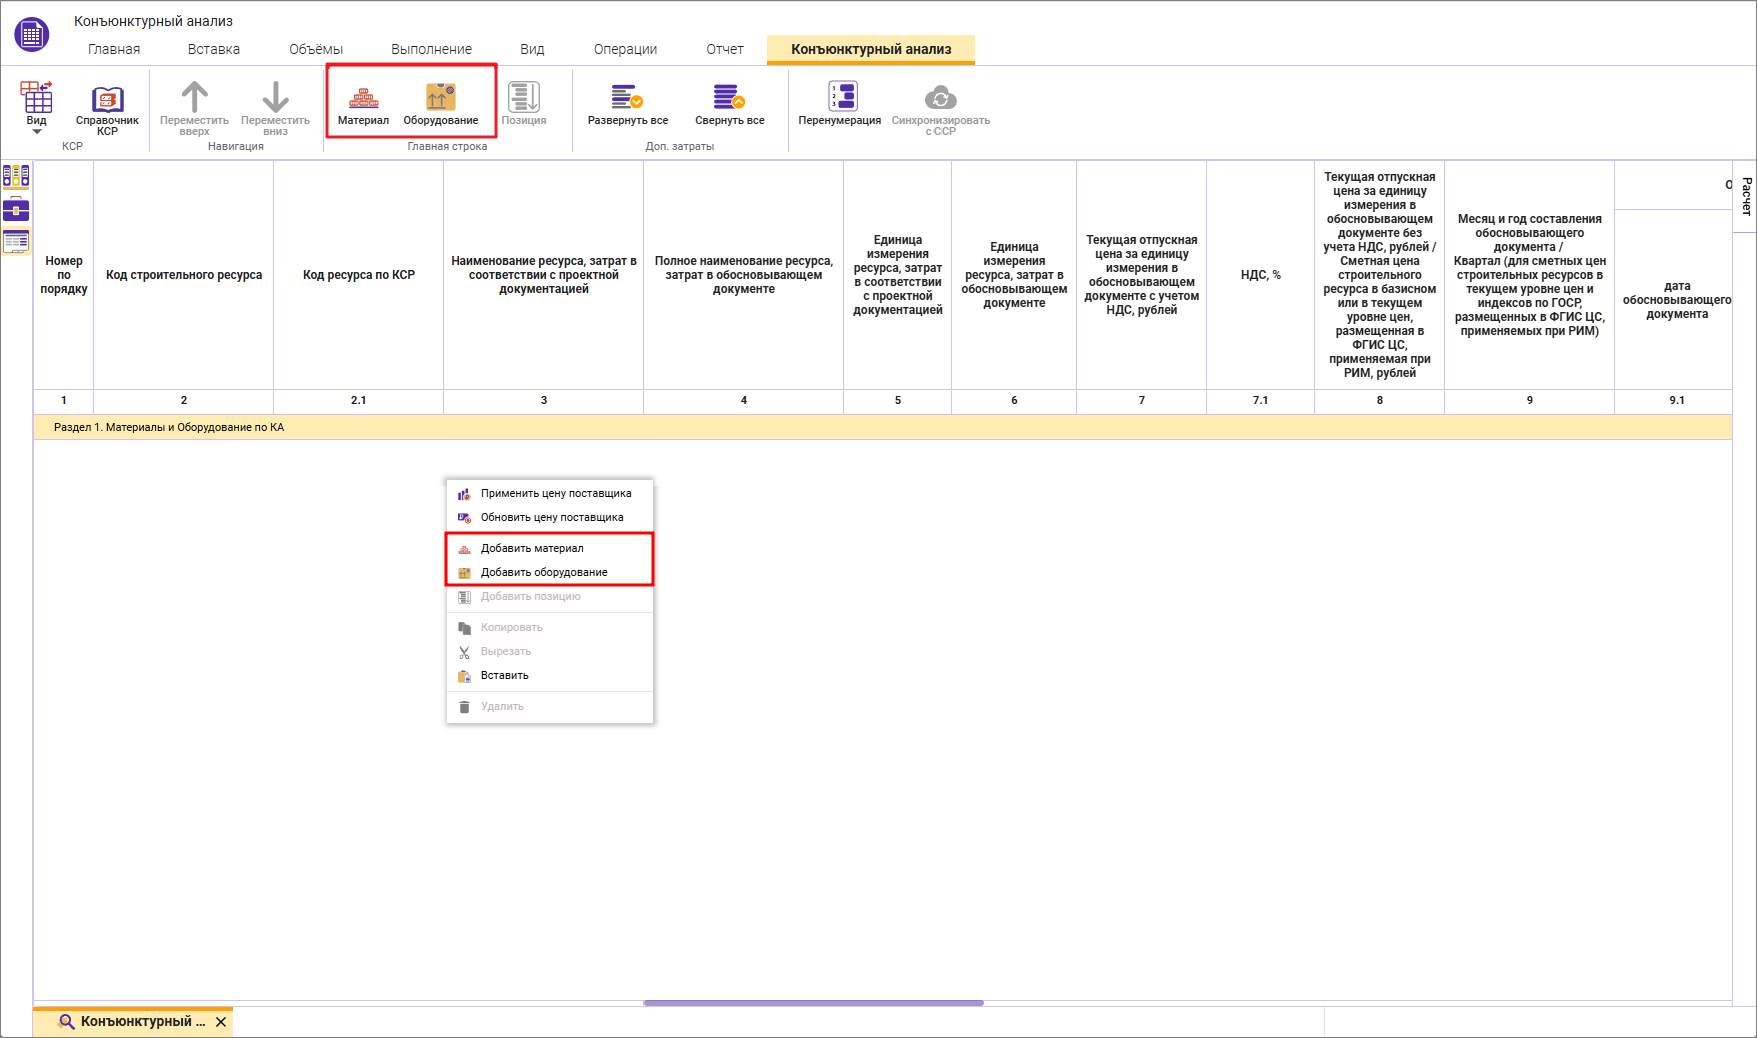Open the application menu logo button
This screenshot has width=1757, height=1038.
pos(32,34)
